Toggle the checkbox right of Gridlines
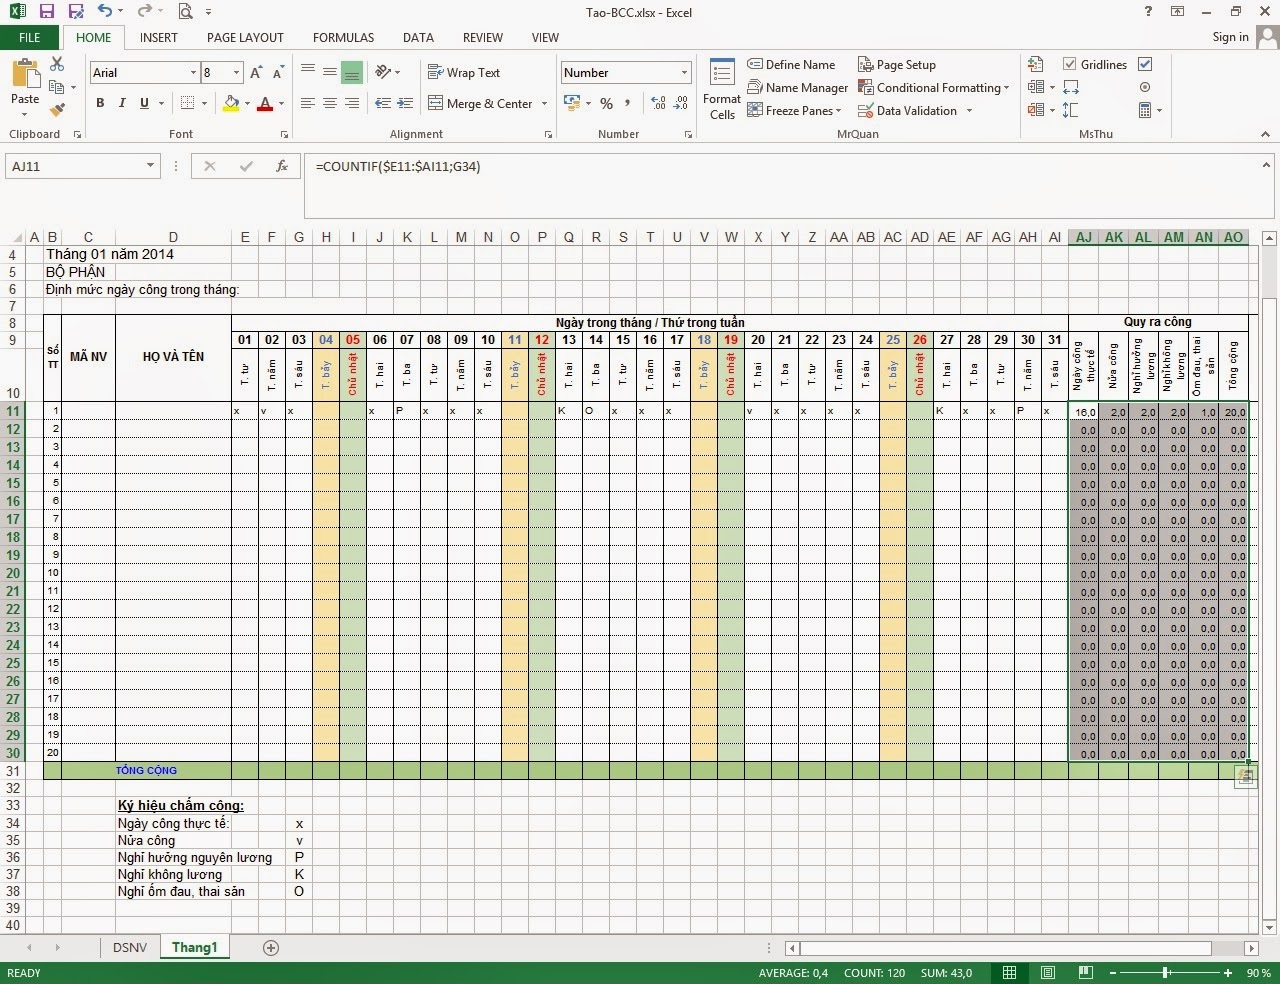 [x=1145, y=64]
